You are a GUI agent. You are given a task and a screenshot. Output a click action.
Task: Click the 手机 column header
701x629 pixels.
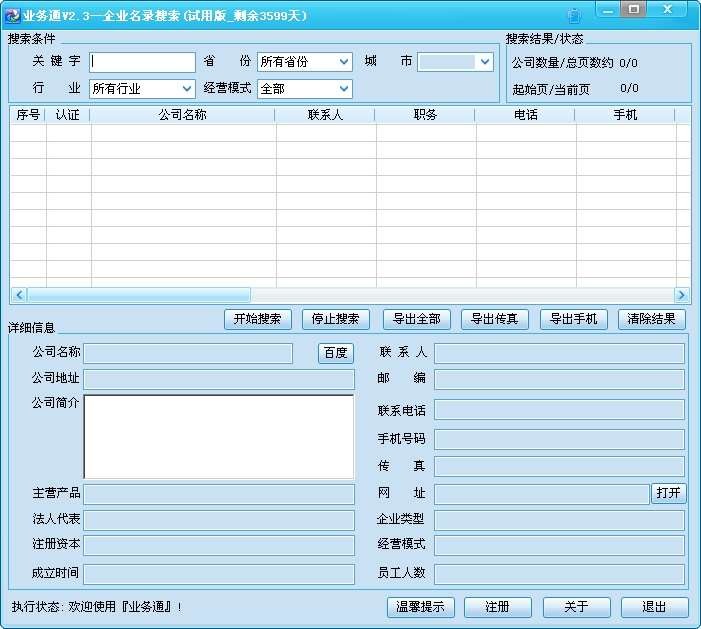(x=625, y=115)
